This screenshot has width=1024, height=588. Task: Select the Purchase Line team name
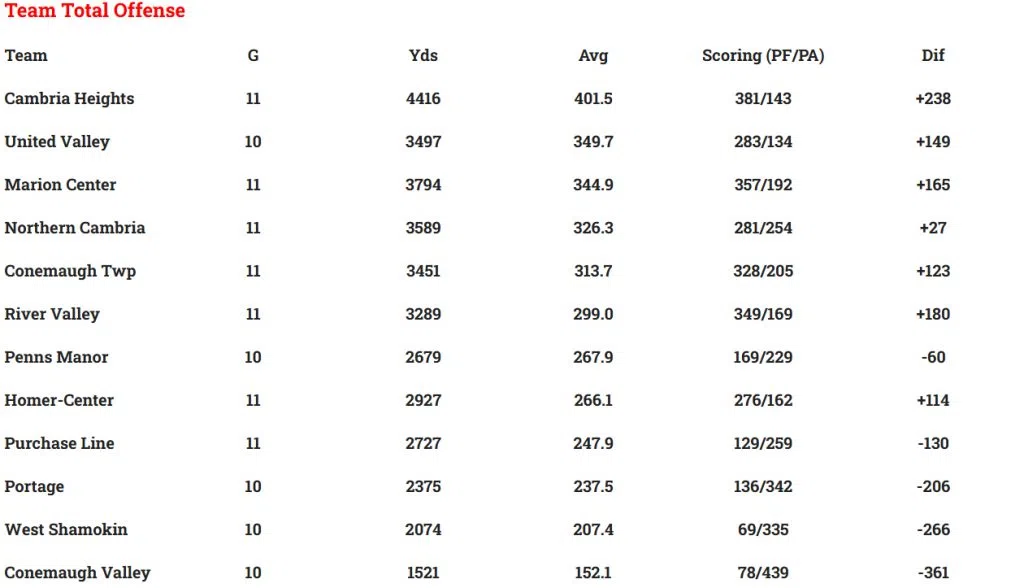click(x=59, y=443)
